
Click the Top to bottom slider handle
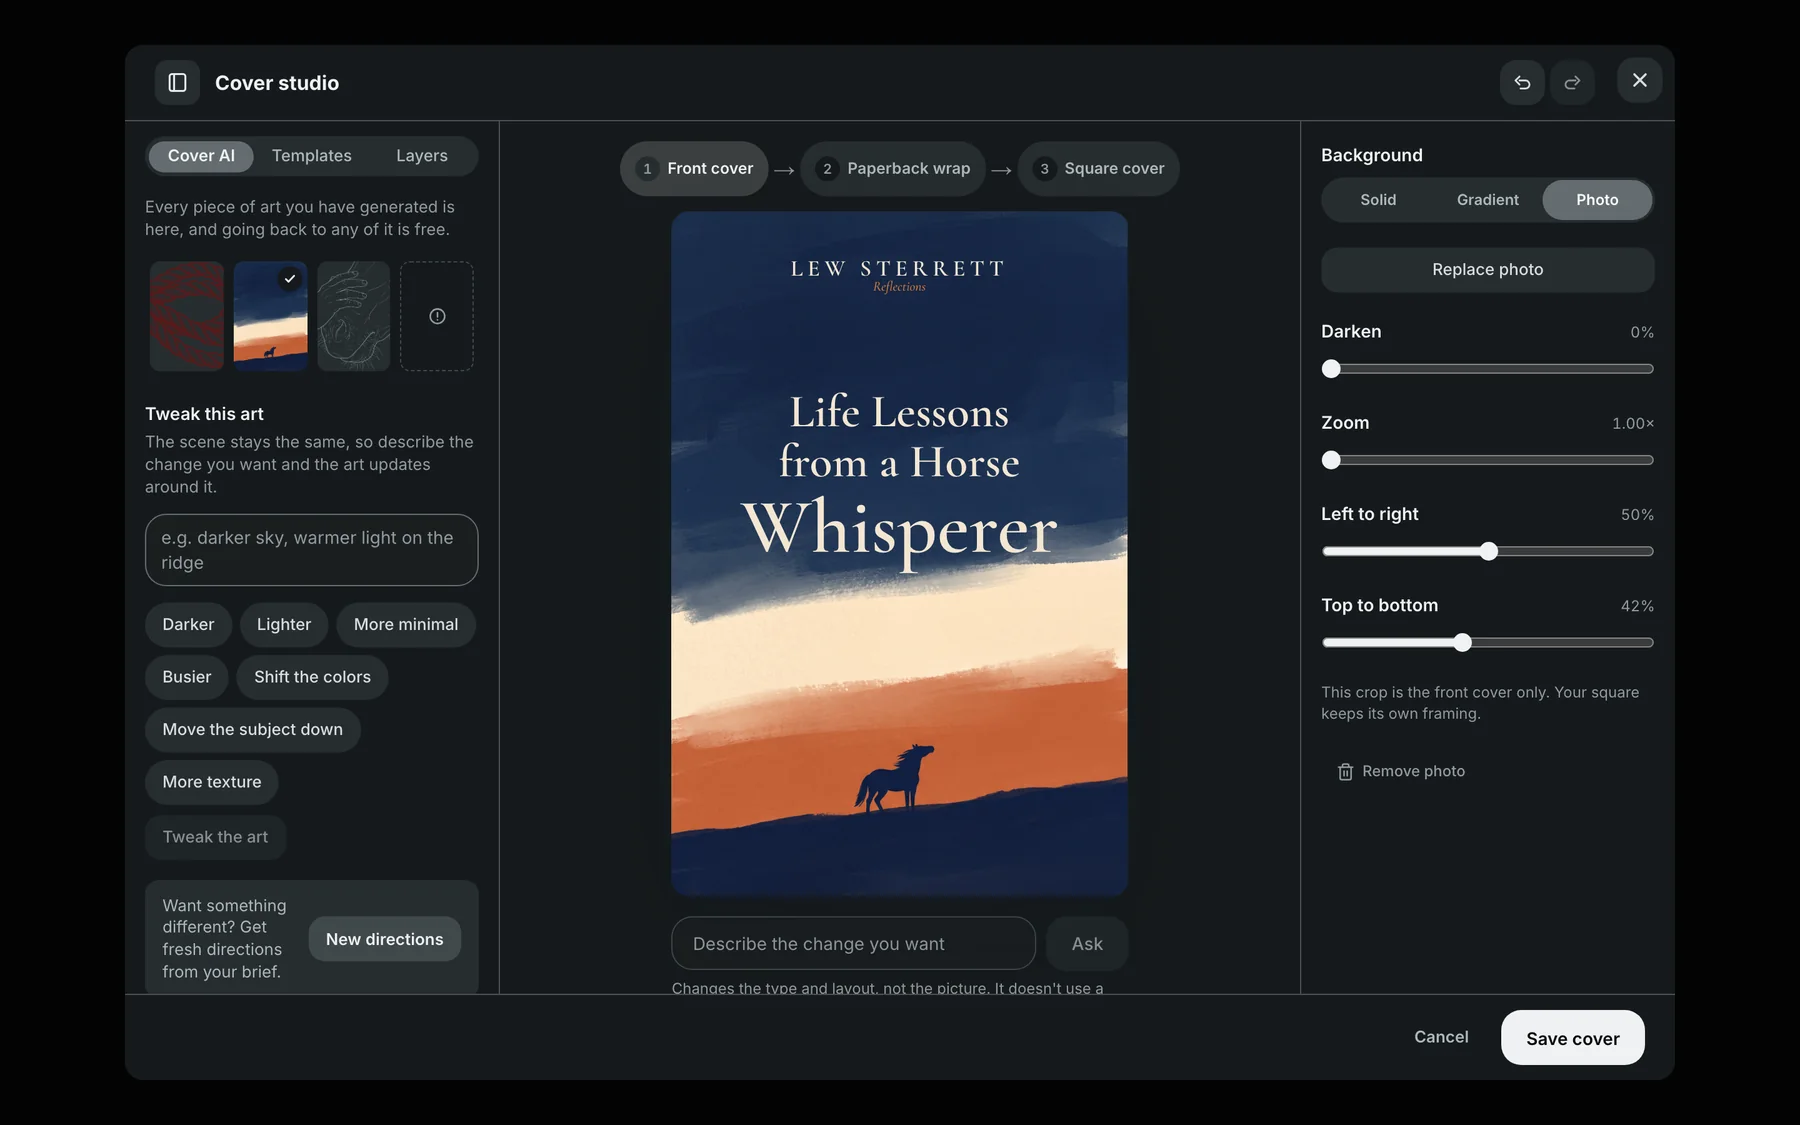tap(1463, 642)
